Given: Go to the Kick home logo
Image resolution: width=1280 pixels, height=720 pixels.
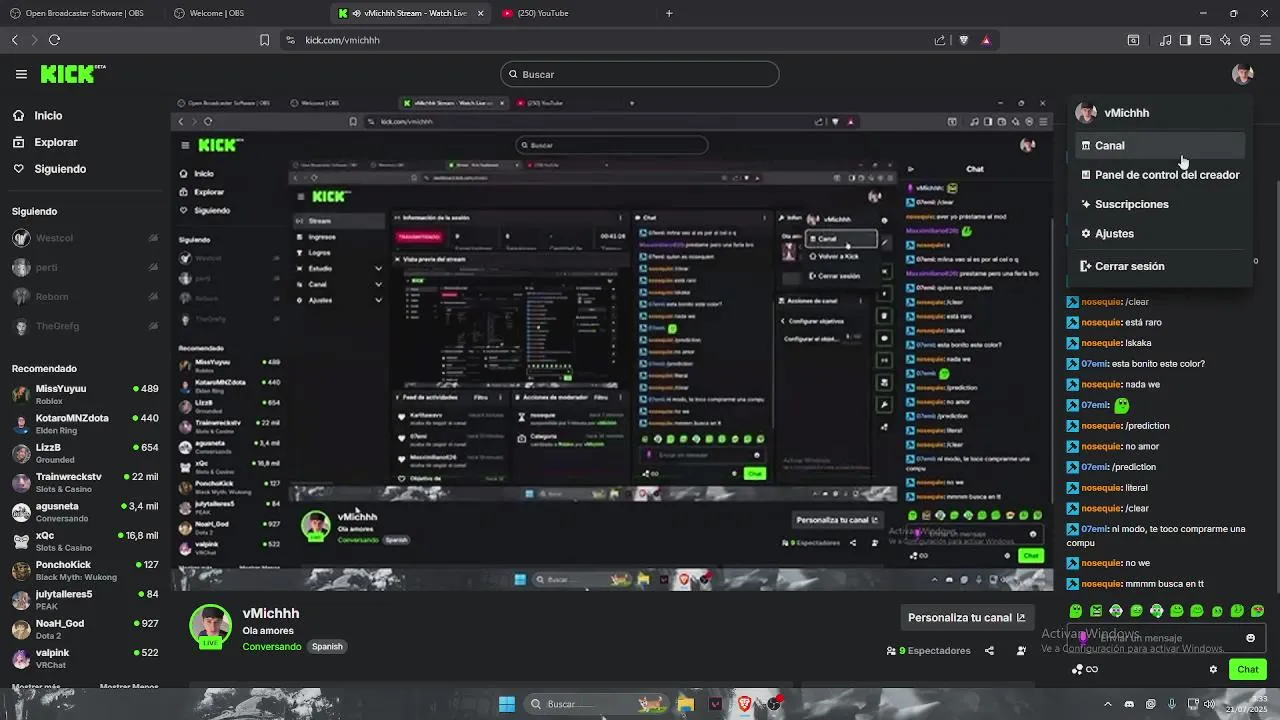Looking at the screenshot, I should tap(73, 73).
